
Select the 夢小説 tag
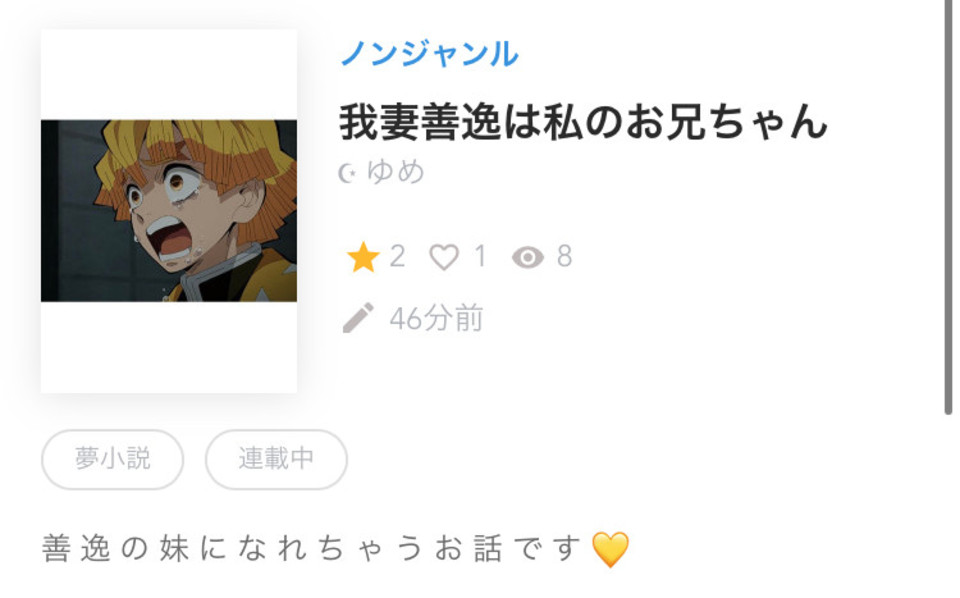pyautogui.click(x=113, y=459)
